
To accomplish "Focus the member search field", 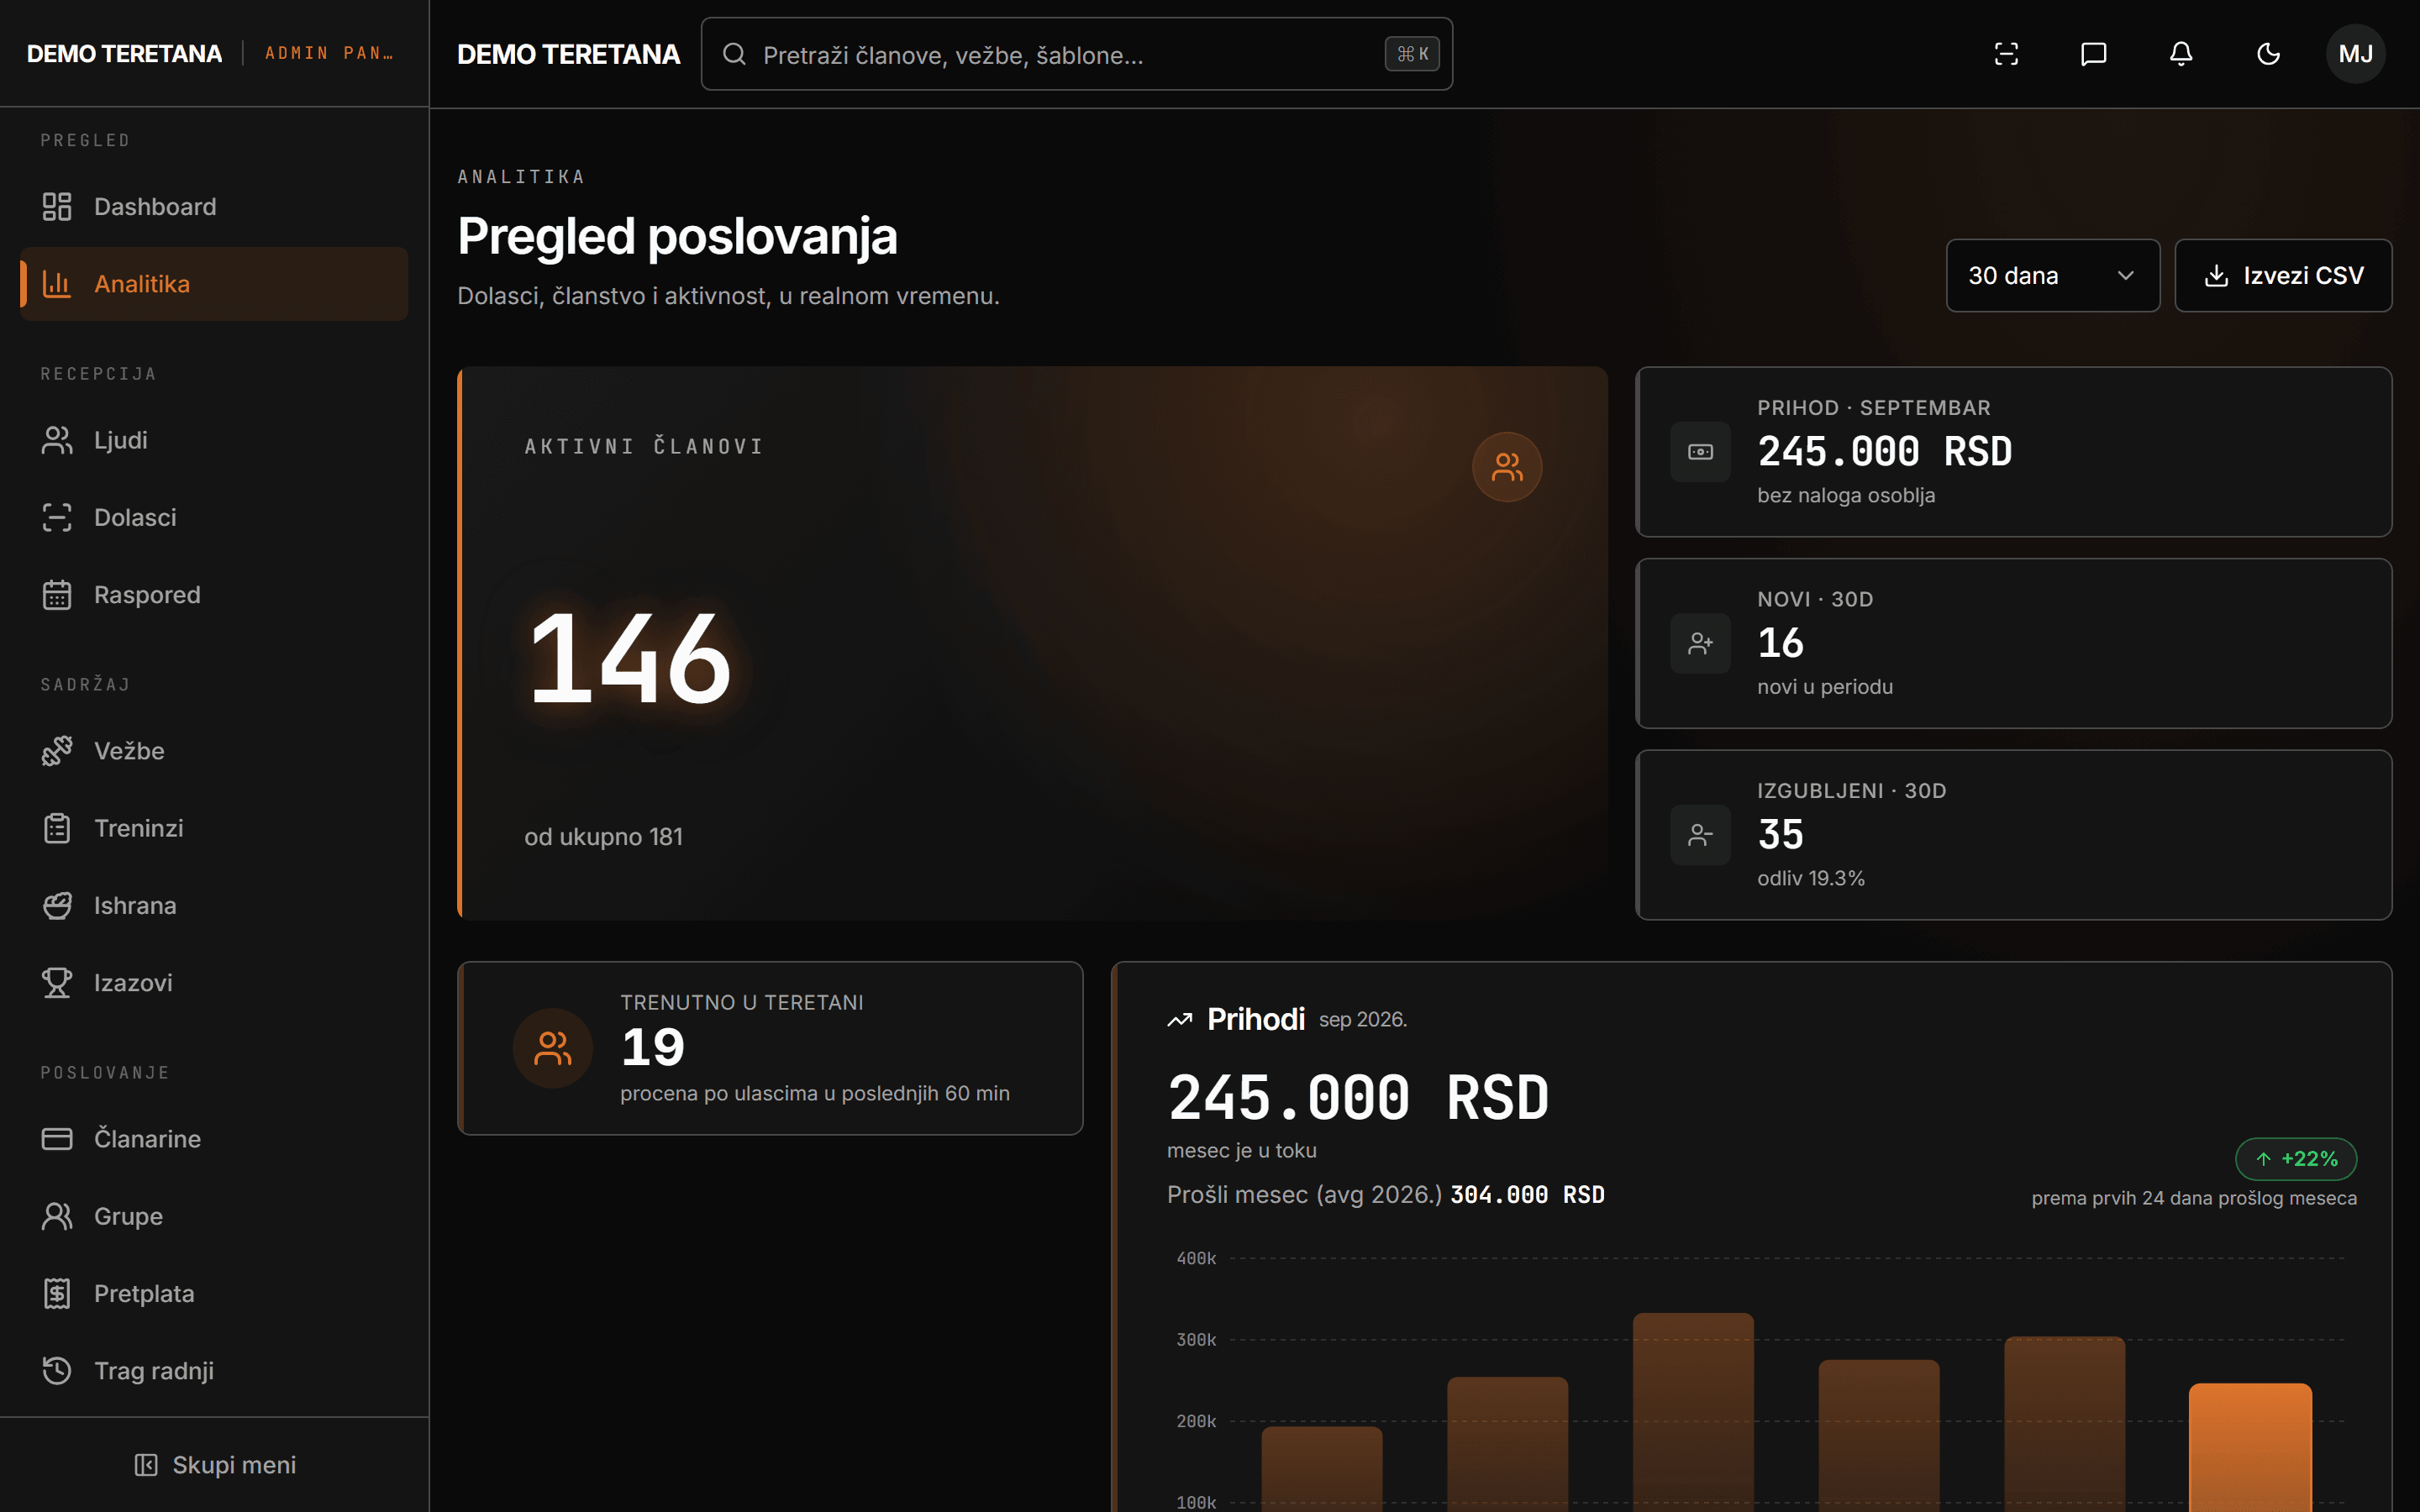I will pos(1076,54).
